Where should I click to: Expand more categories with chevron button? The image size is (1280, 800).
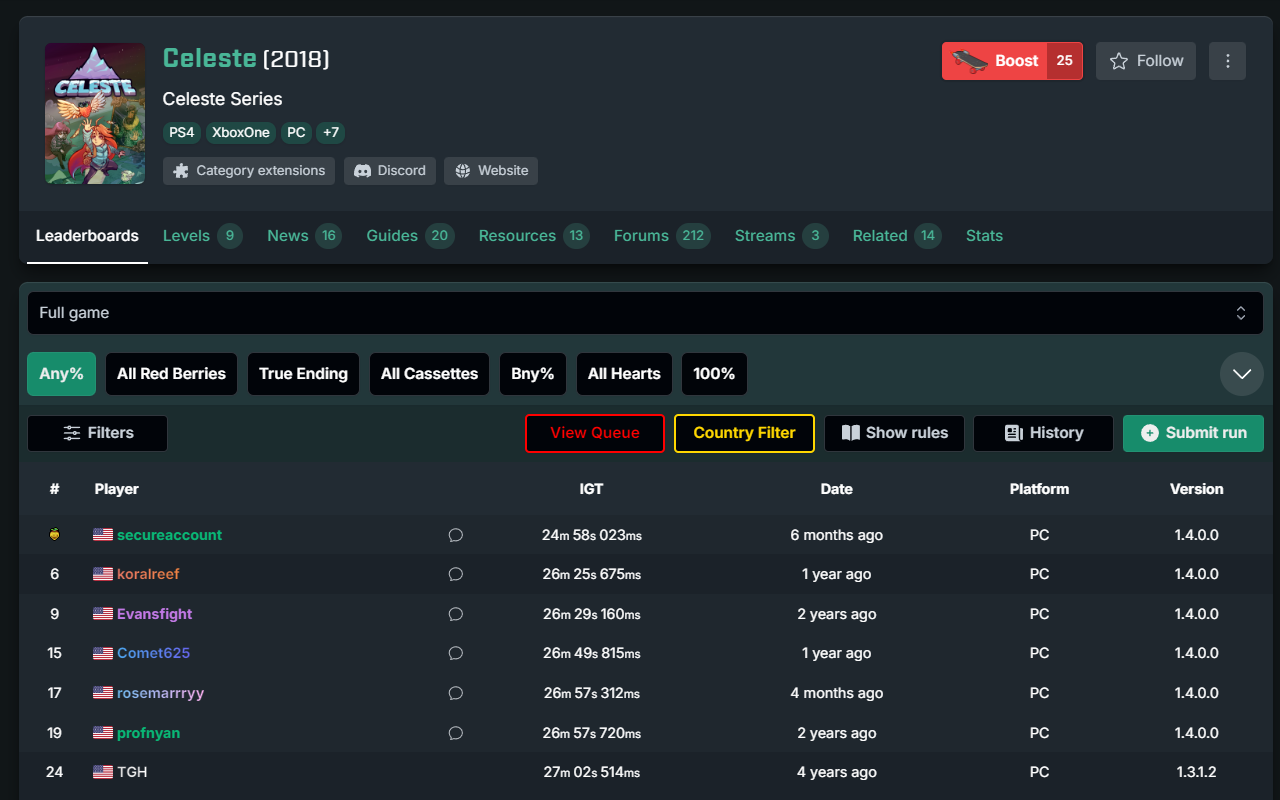(1241, 374)
